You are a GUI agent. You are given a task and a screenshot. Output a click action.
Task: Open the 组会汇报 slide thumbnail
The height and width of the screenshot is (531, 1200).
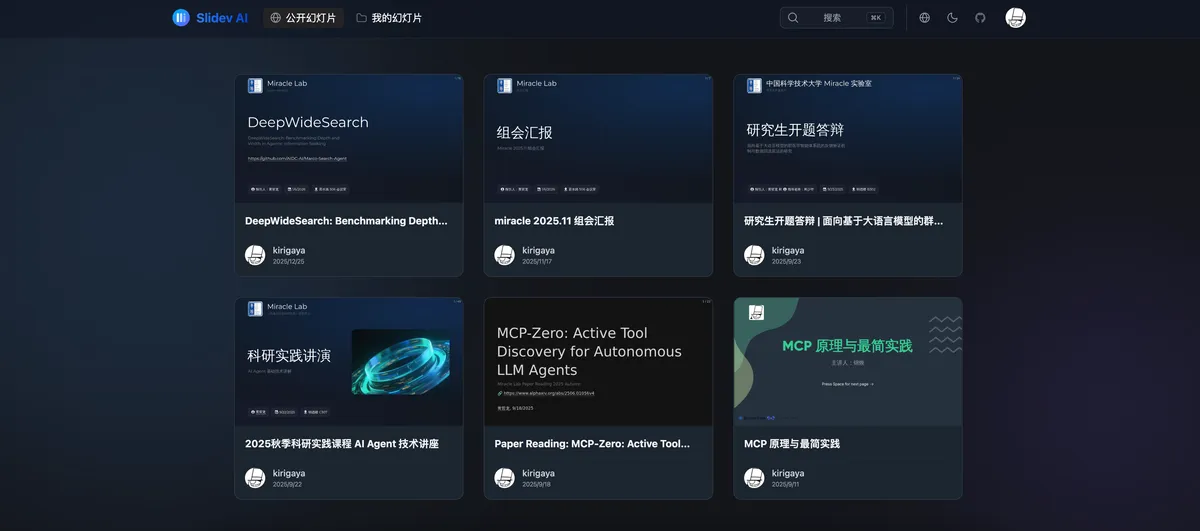point(598,138)
